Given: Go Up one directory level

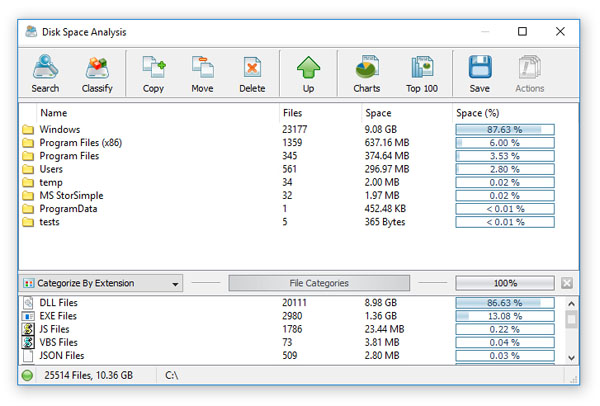Looking at the screenshot, I should [308, 73].
